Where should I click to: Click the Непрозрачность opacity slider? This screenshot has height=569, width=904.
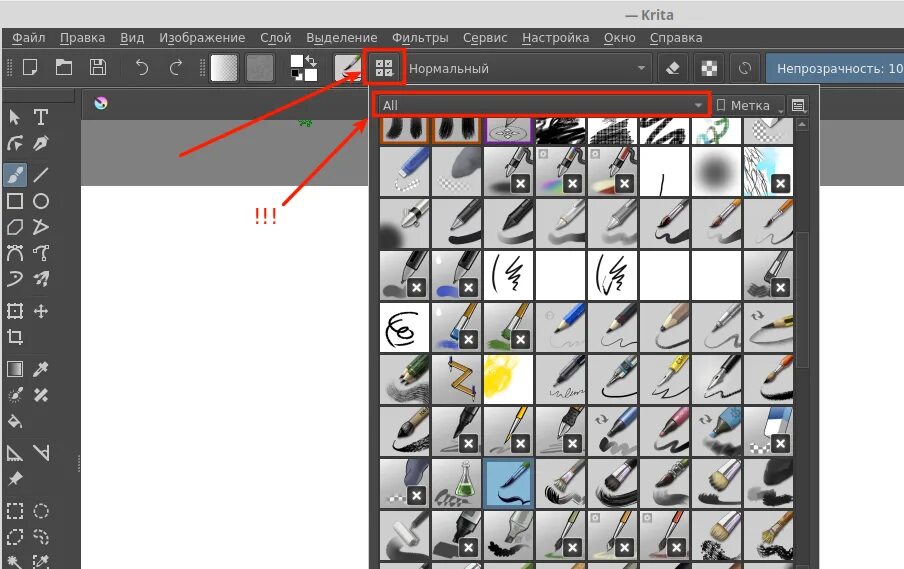coord(835,68)
